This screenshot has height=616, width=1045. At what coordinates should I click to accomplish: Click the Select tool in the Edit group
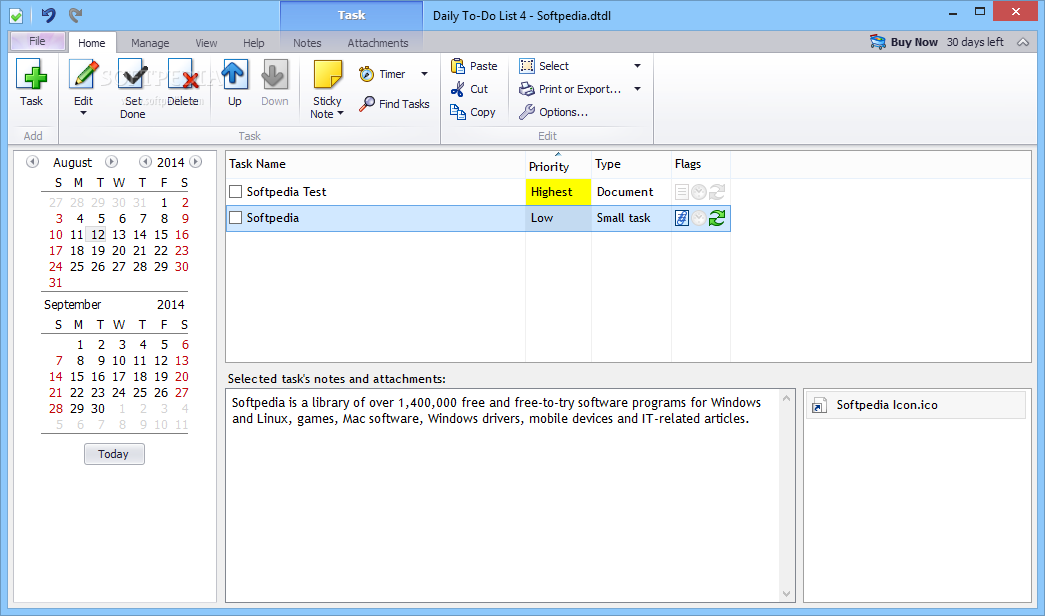(544, 66)
